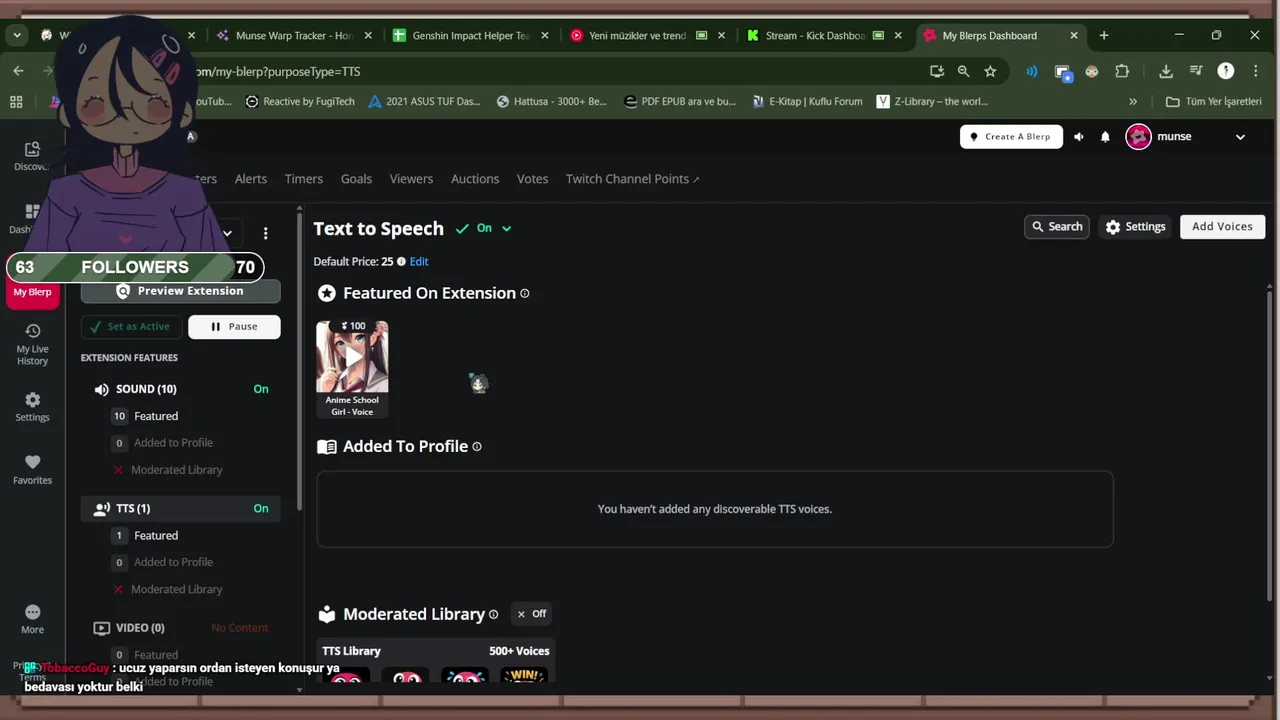Open Chrome downloads icon
This screenshot has width=1280, height=720.
[x=1166, y=71]
